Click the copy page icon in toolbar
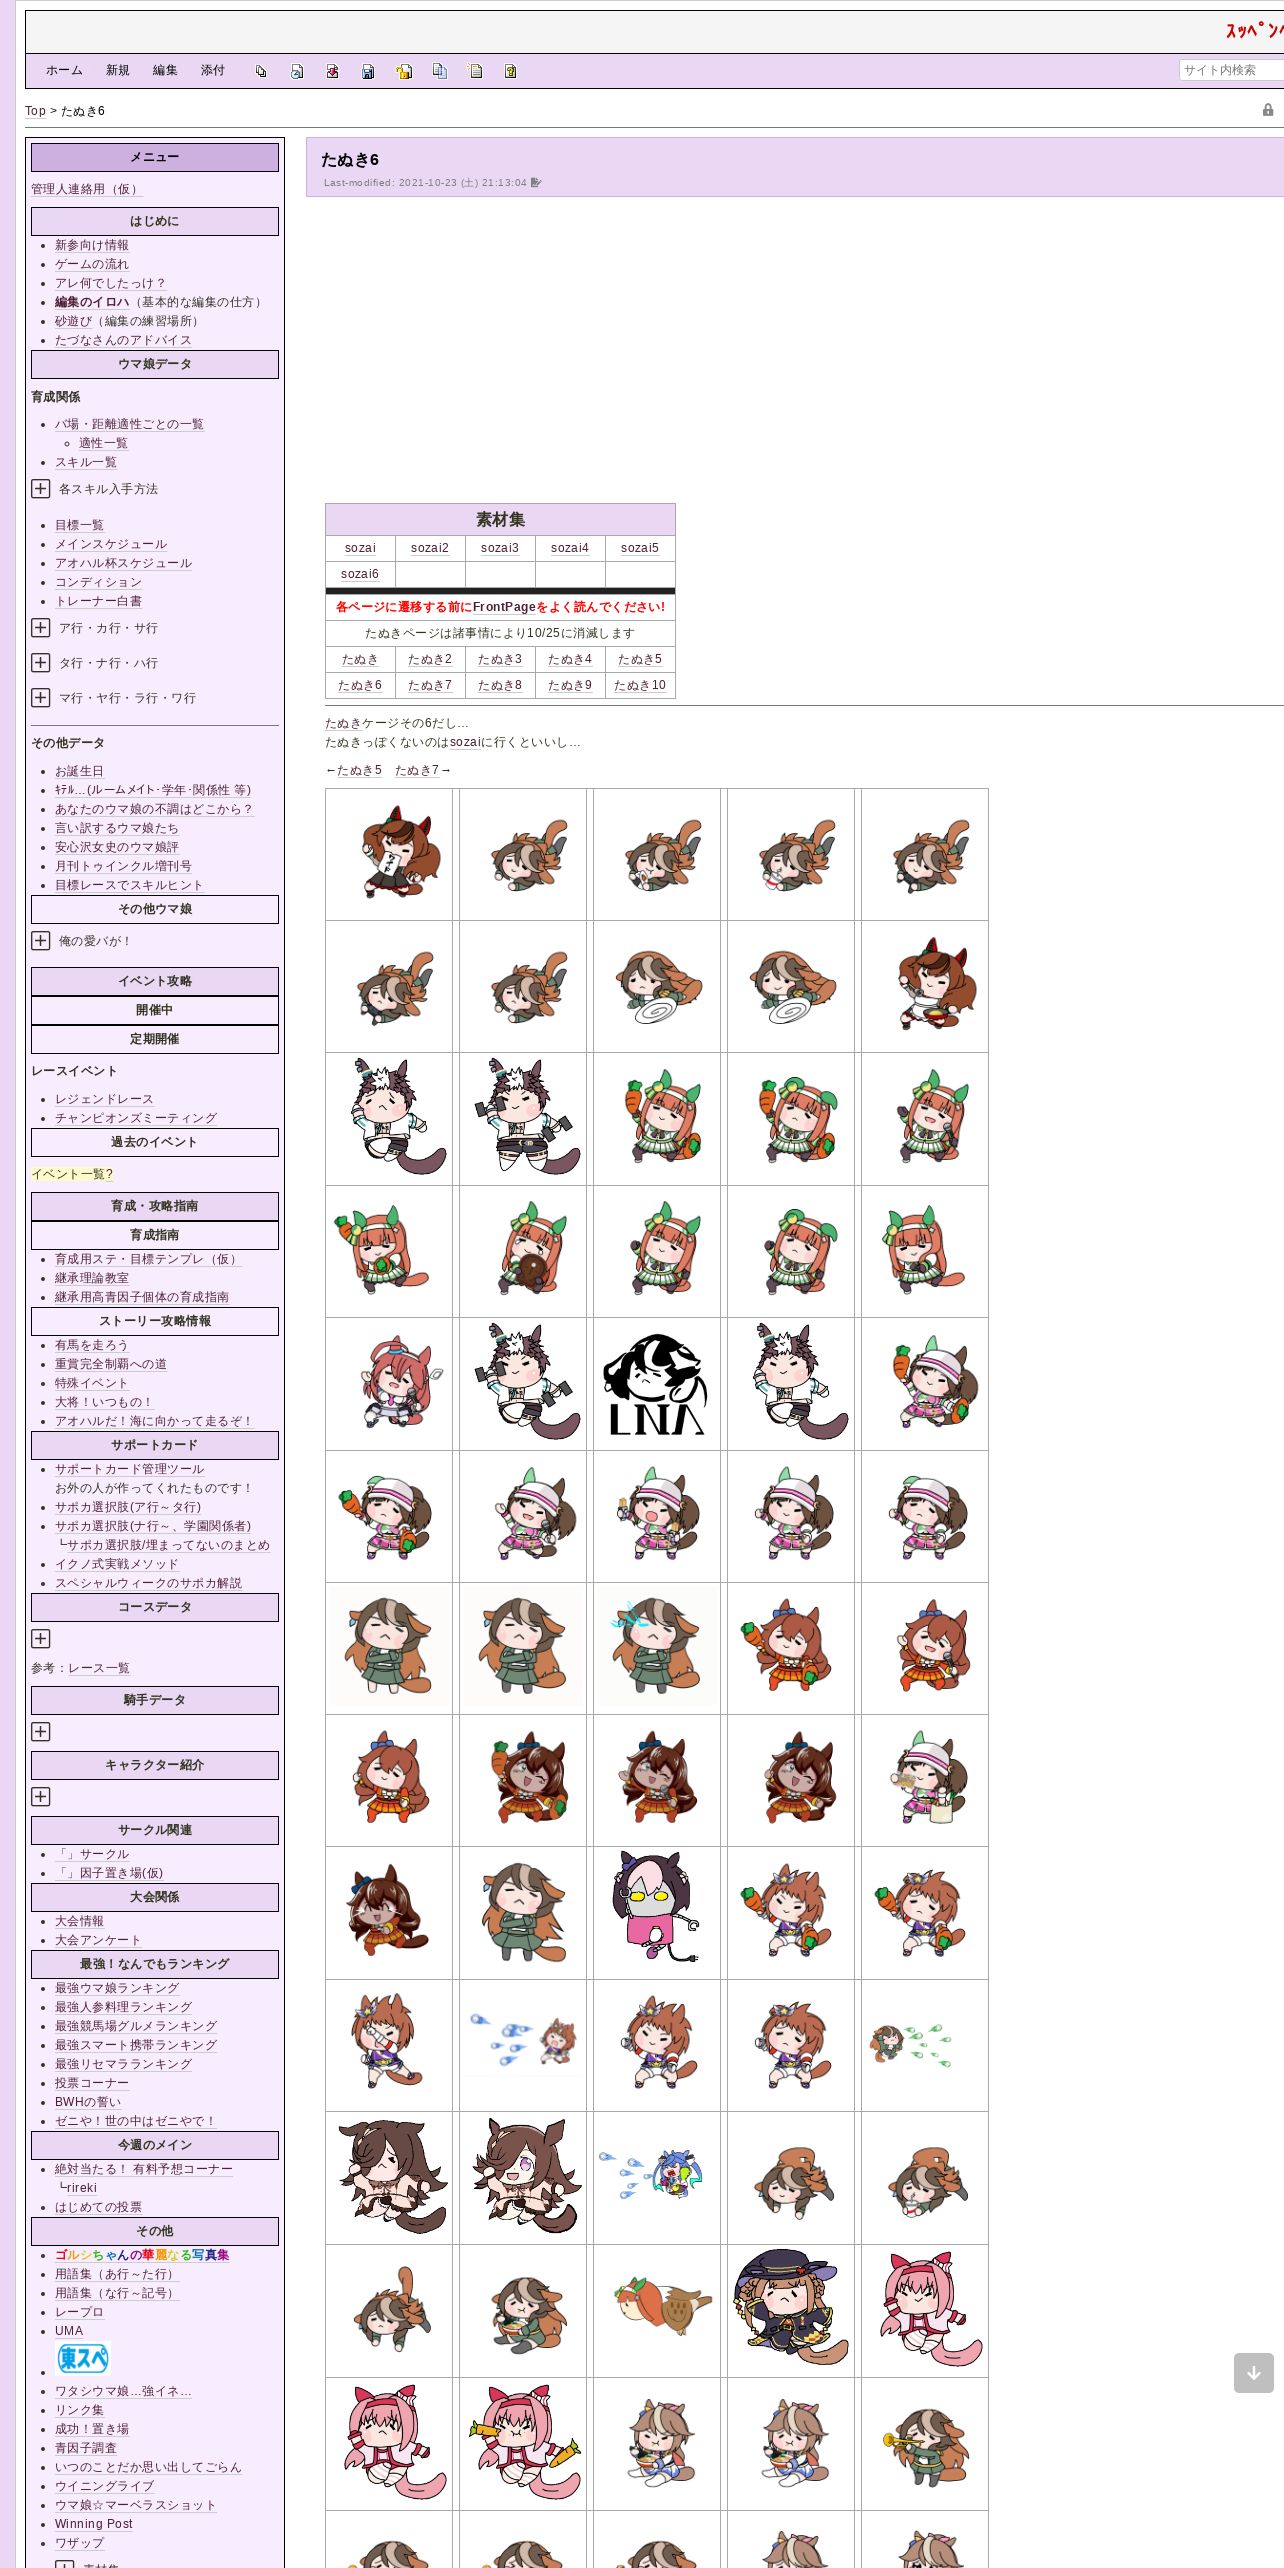This screenshot has width=1284, height=2568. click(x=261, y=71)
